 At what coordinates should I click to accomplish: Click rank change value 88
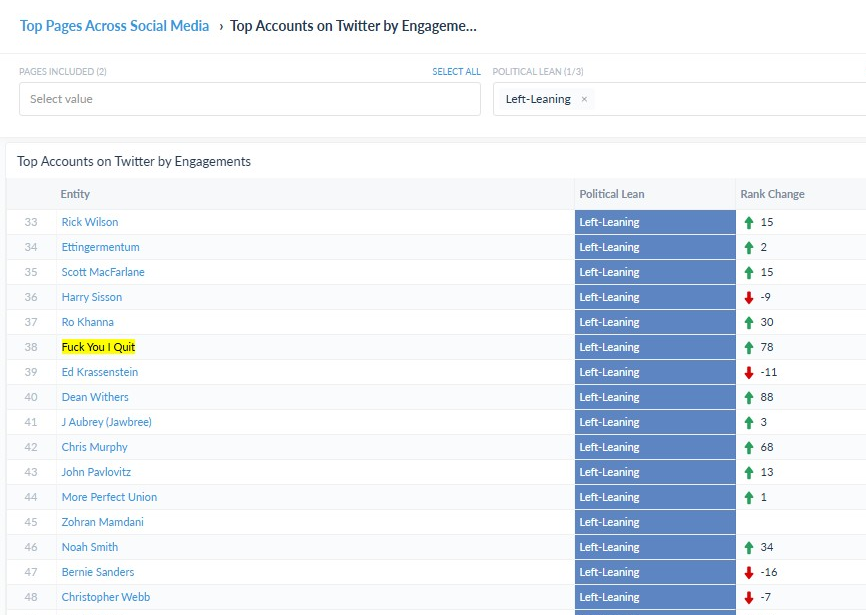pyautogui.click(x=767, y=397)
